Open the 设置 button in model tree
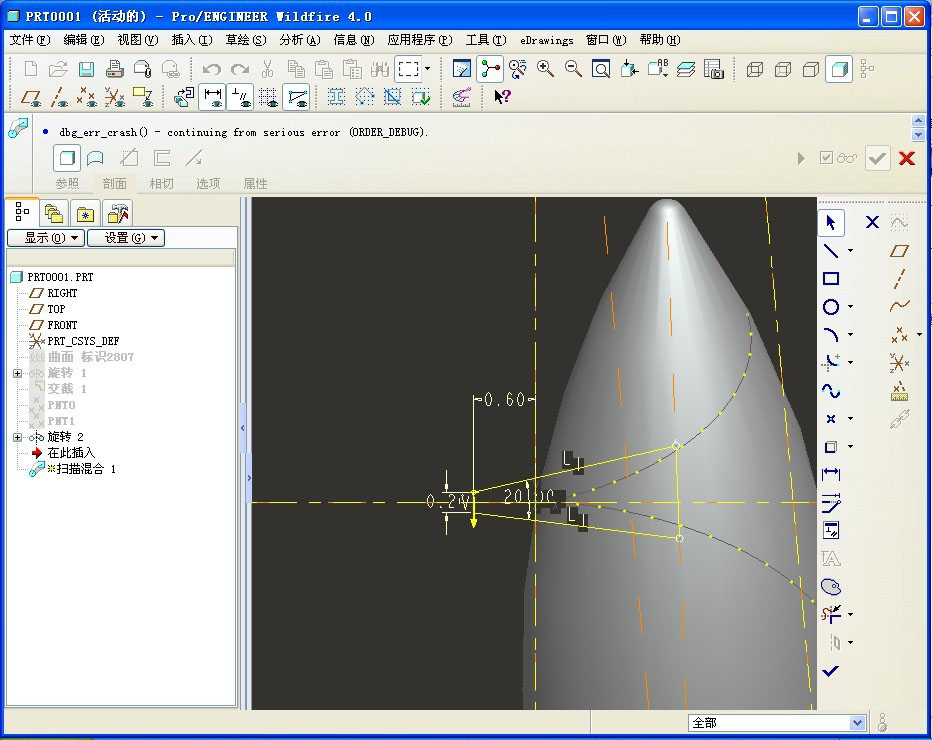The image size is (932, 740). (125, 238)
